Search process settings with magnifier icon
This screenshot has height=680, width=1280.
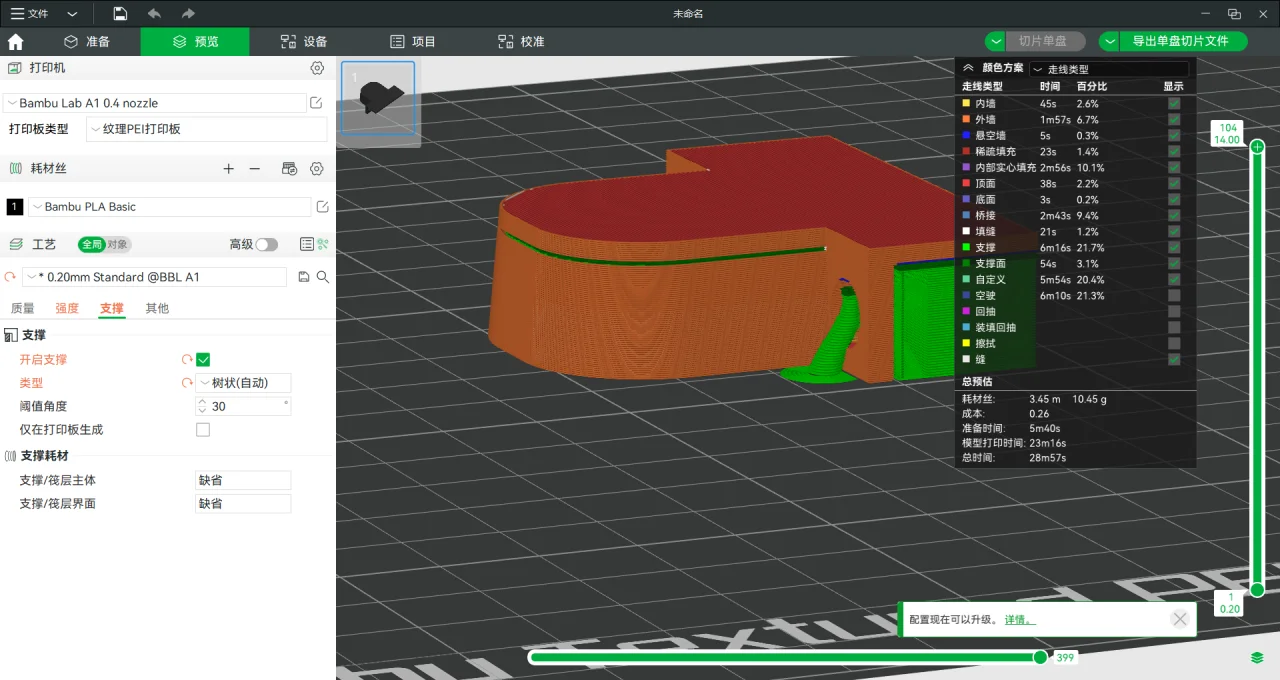(x=323, y=277)
